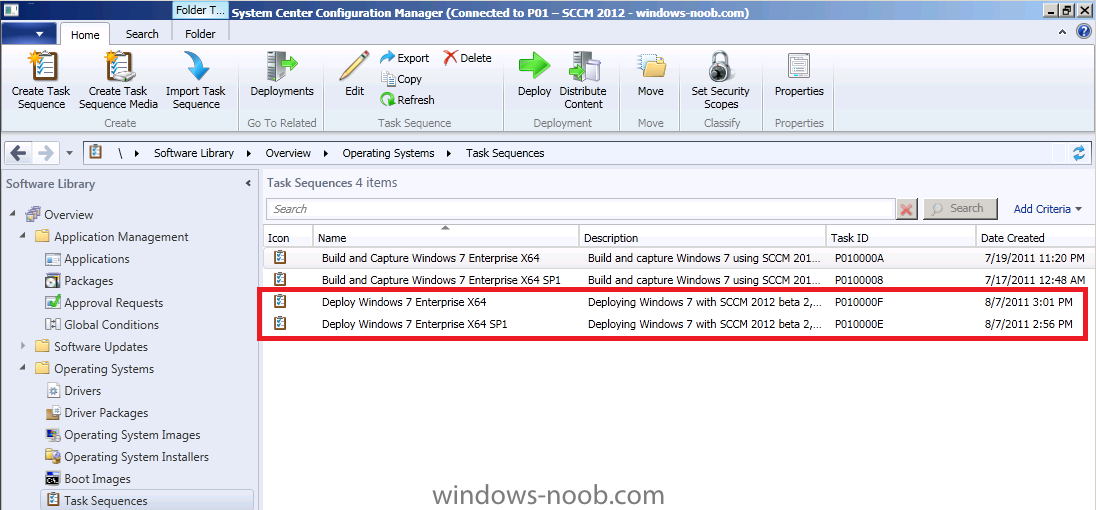Select Deploy Windows 7 Enterprise X64 row

pyautogui.click(x=677, y=302)
